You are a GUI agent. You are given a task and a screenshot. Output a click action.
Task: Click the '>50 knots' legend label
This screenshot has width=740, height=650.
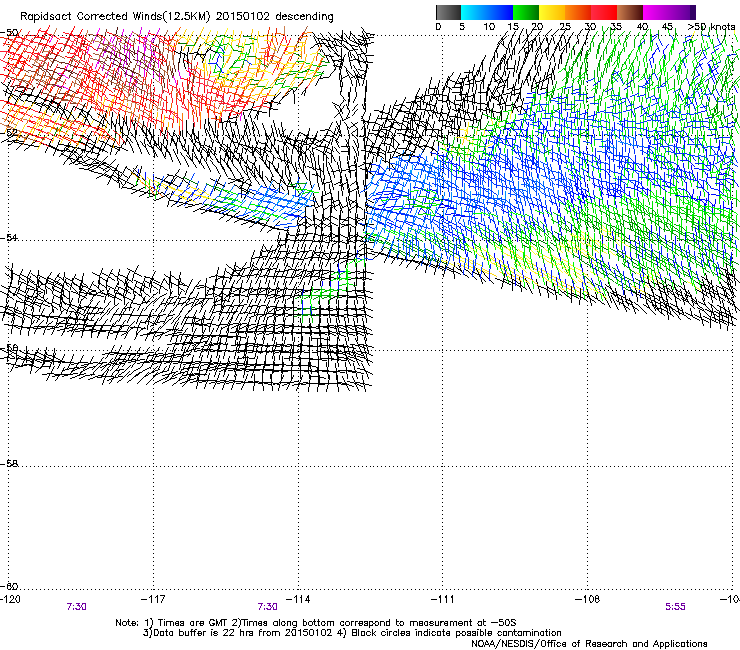tap(711, 27)
